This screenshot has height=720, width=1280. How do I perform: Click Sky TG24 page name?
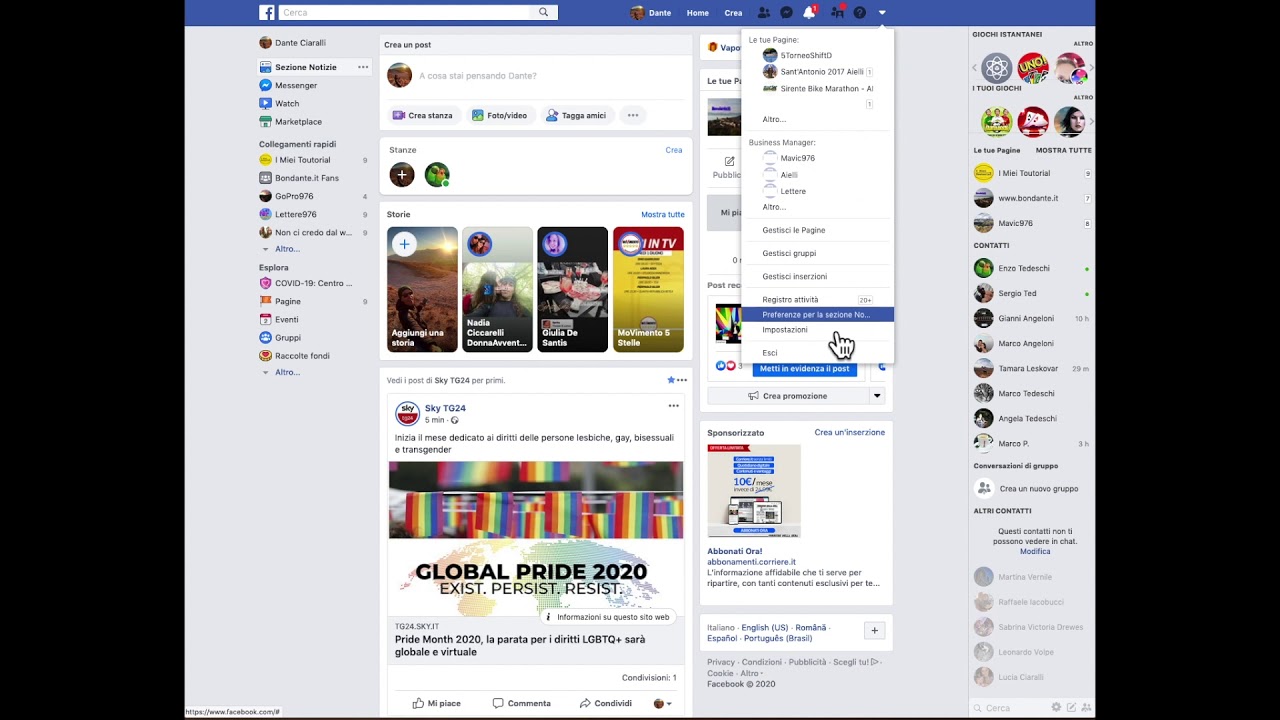(445, 408)
